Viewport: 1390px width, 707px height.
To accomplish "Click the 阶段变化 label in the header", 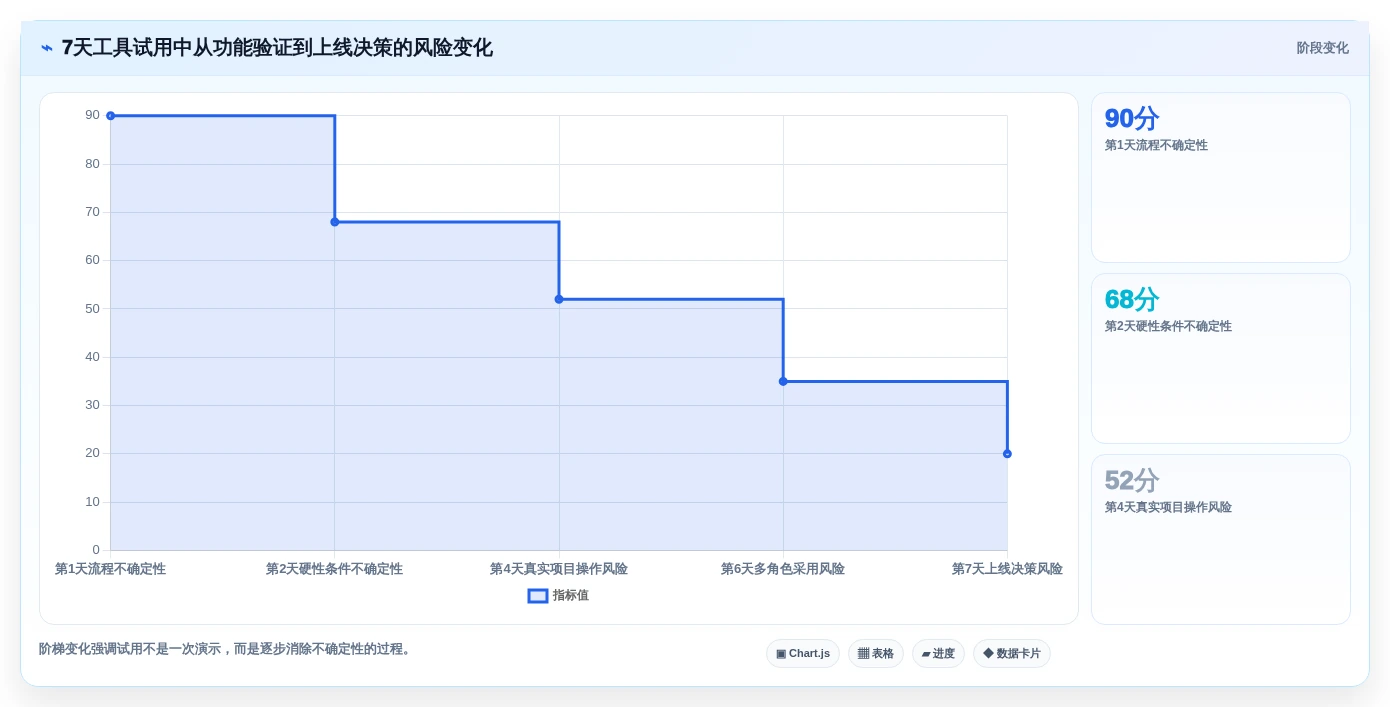I will [1322, 48].
